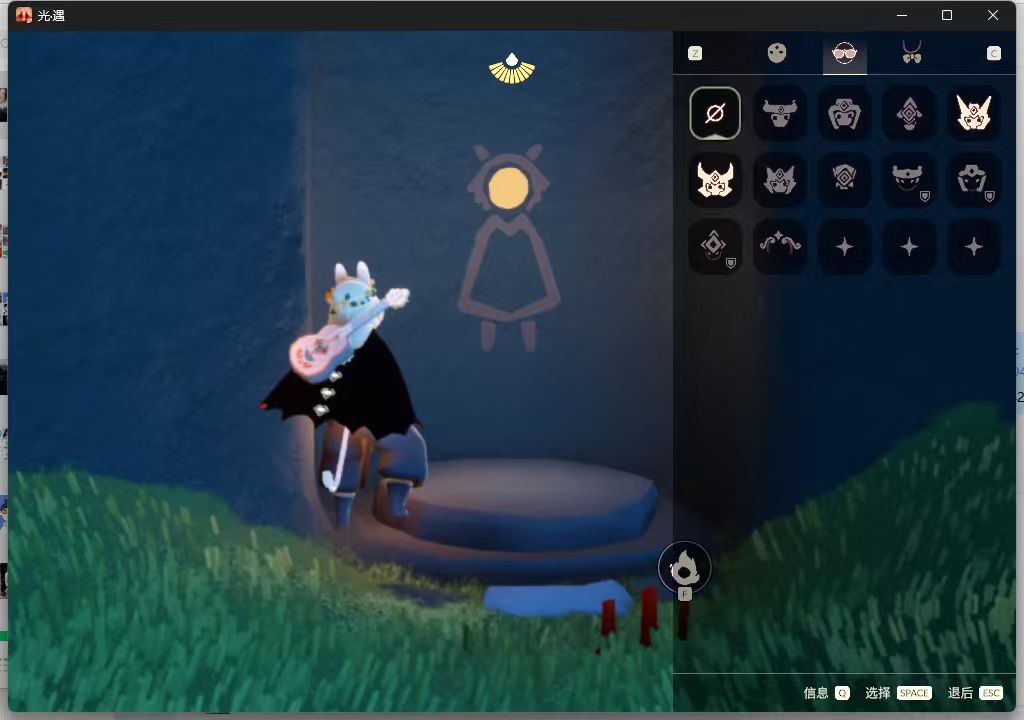Click the spirit mural with glowing head
The width and height of the screenshot is (1024, 720).
pyautogui.click(x=509, y=247)
